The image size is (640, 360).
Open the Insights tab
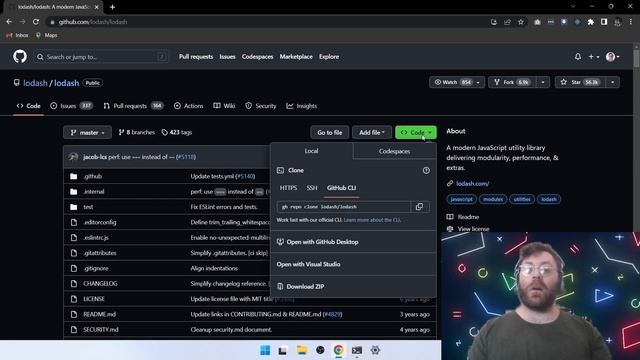[x=302, y=106]
